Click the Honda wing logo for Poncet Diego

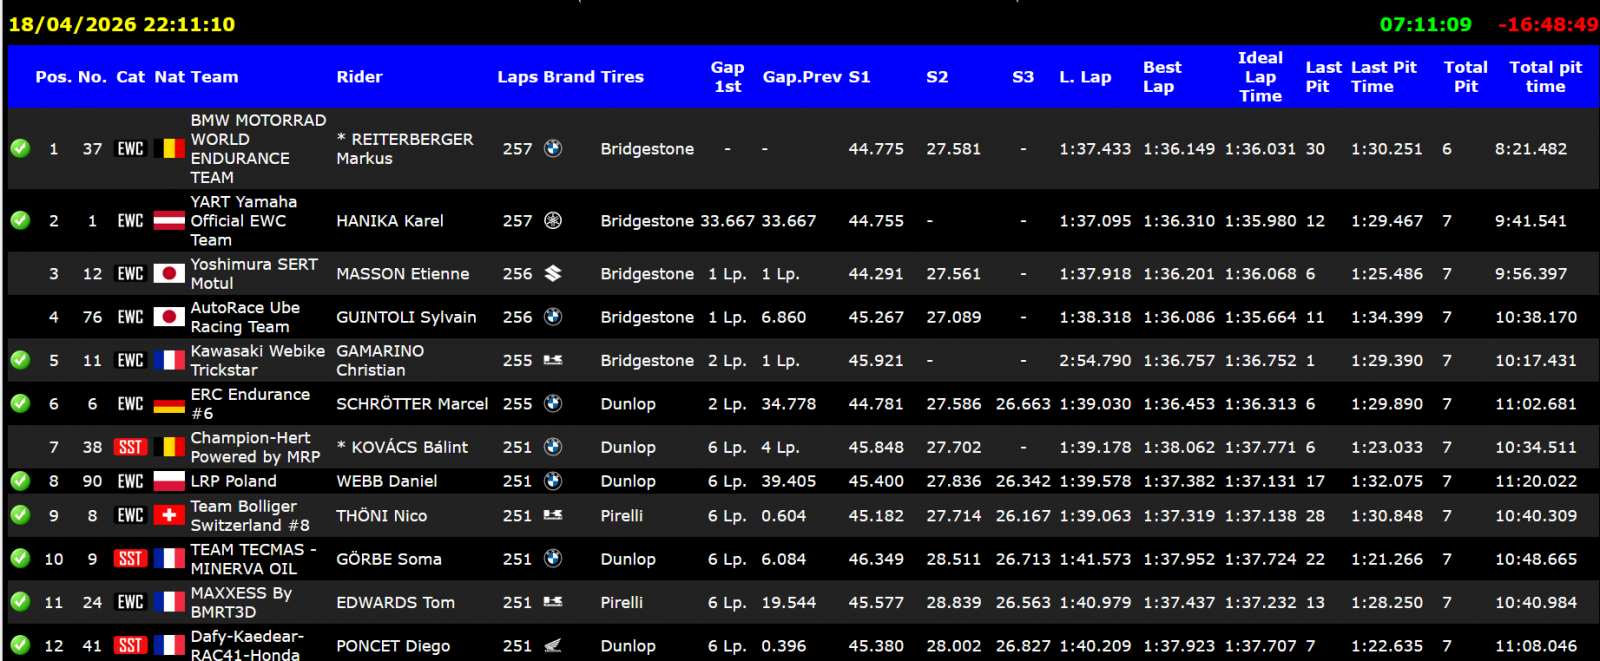pos(552,646)
